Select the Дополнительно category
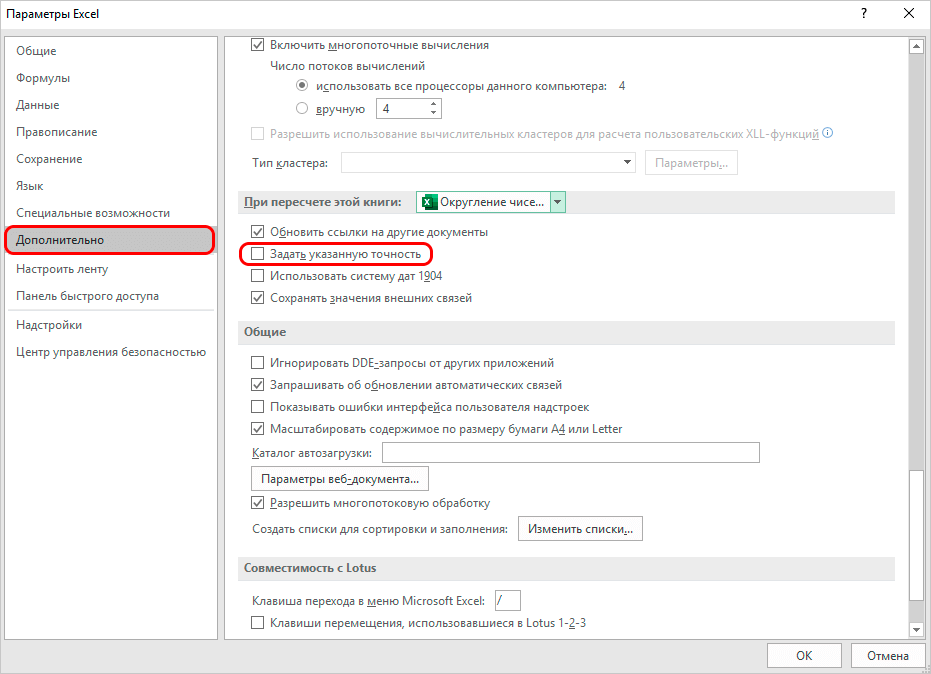The height and width of the screenshot is (674, 931). [110, 240]
